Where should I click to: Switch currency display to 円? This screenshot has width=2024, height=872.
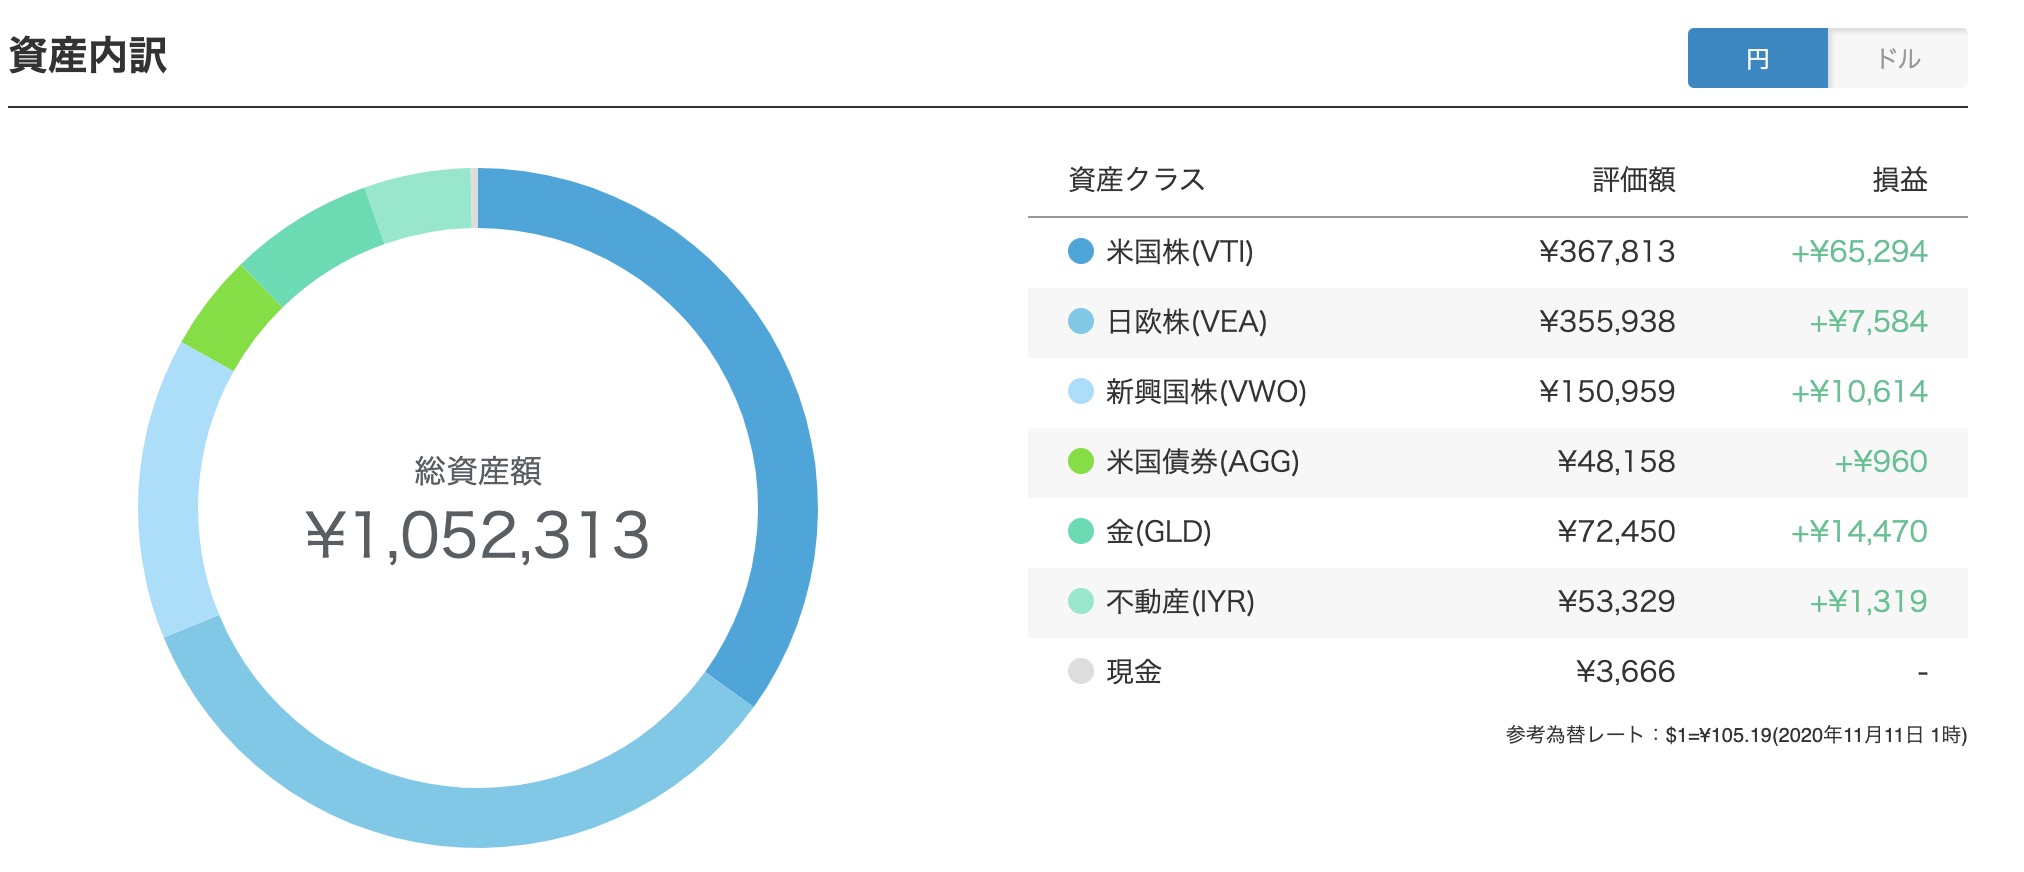(1757, 58)
